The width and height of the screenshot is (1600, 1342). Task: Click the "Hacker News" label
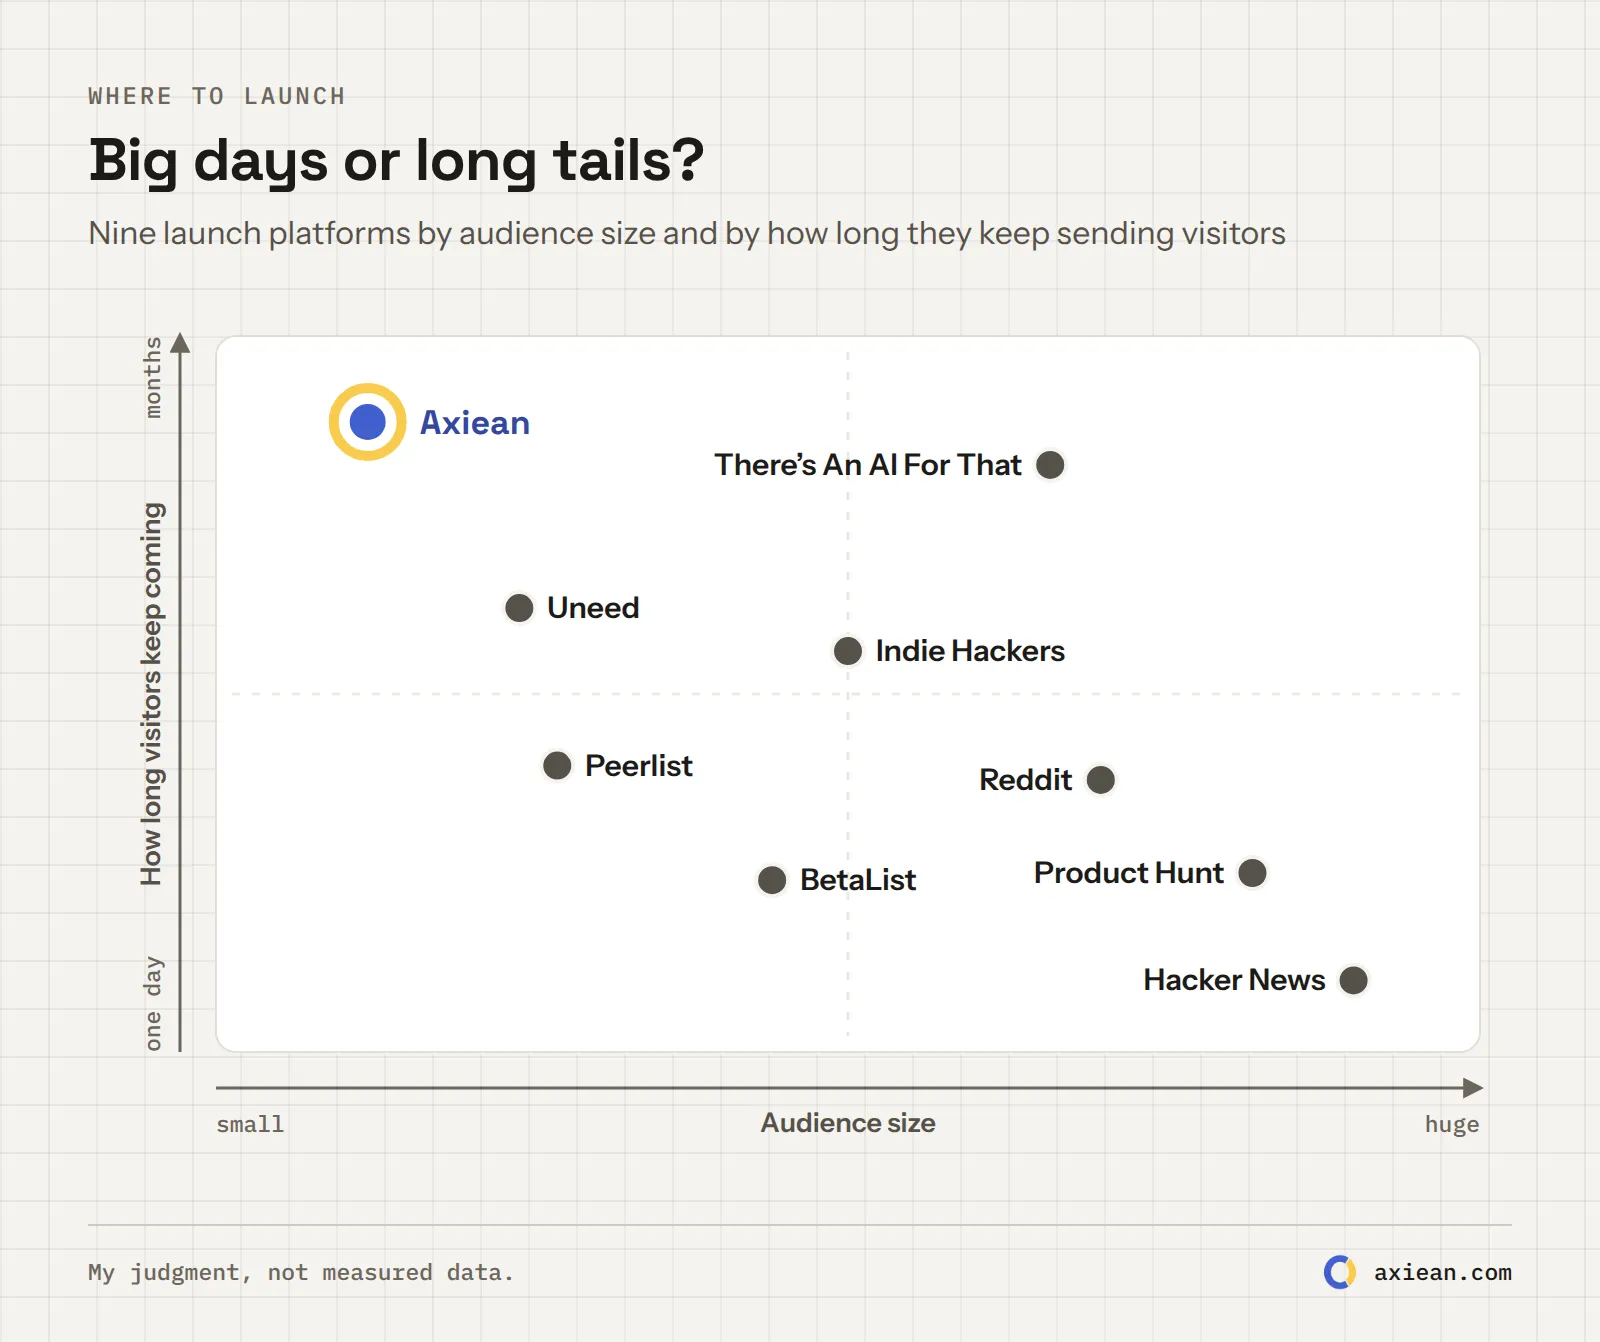[x=1234, y=980]
